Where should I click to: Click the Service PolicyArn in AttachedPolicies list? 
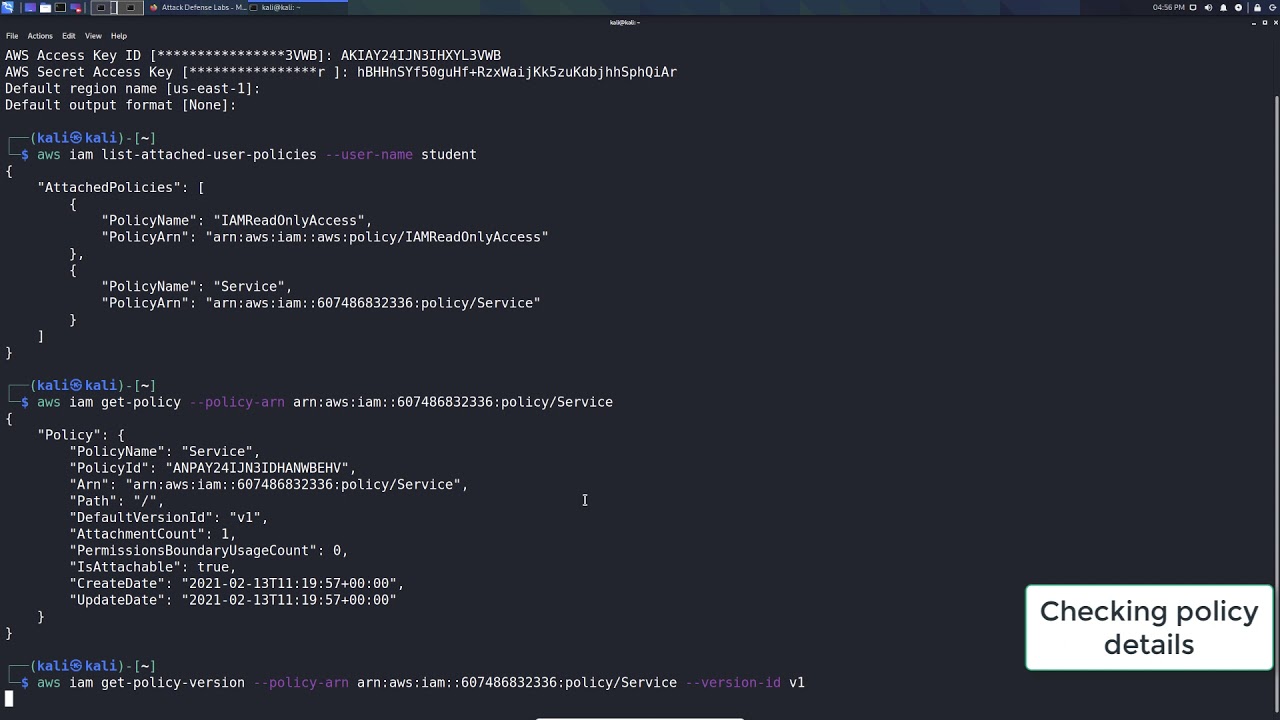373,303
